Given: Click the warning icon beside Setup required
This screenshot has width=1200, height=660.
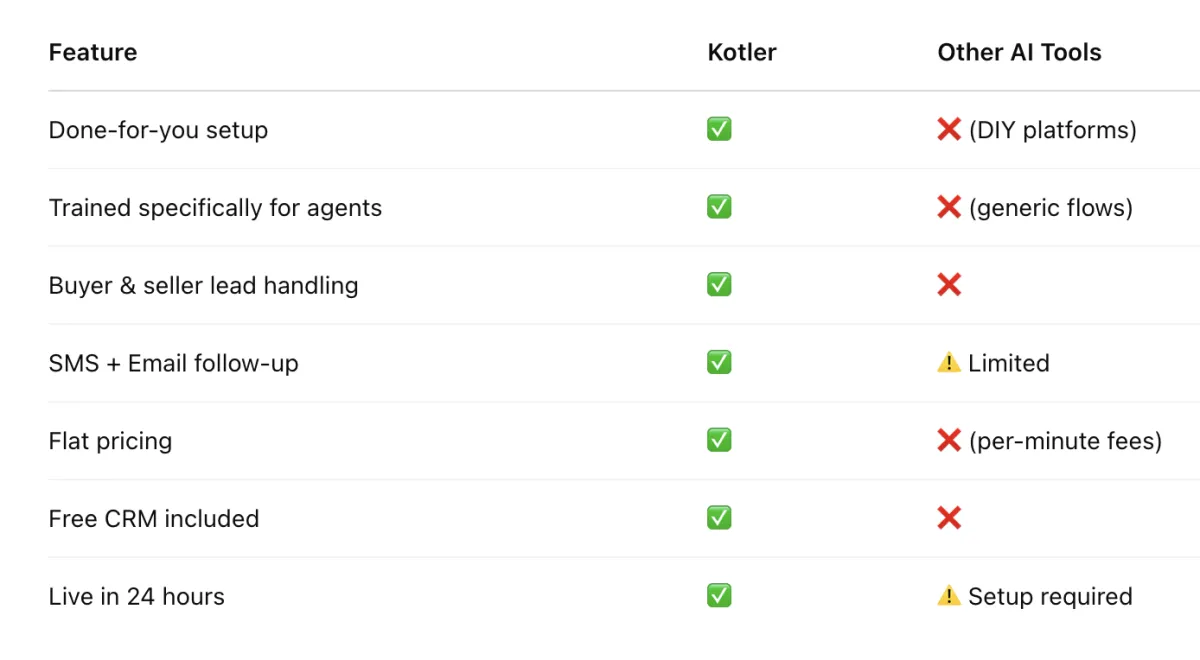Looking at the screenshot, I should 949,596.
